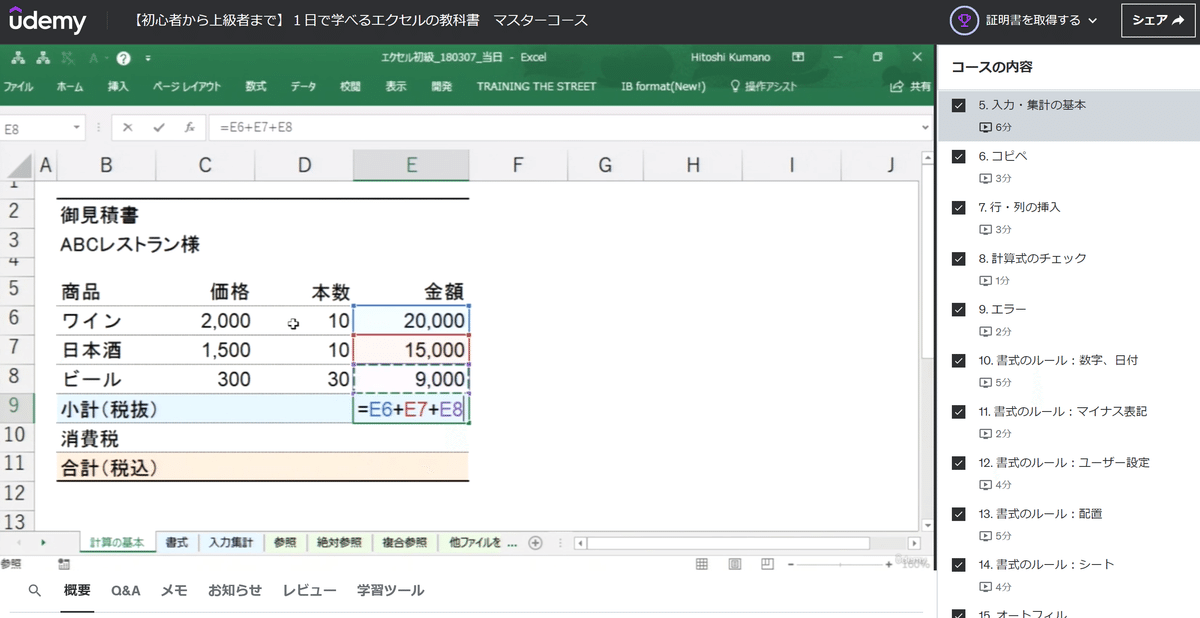The width and height of the screenshot is (1200, 618).
Task: Click cell E8 containing 9,000
Action: click(411, 379)
